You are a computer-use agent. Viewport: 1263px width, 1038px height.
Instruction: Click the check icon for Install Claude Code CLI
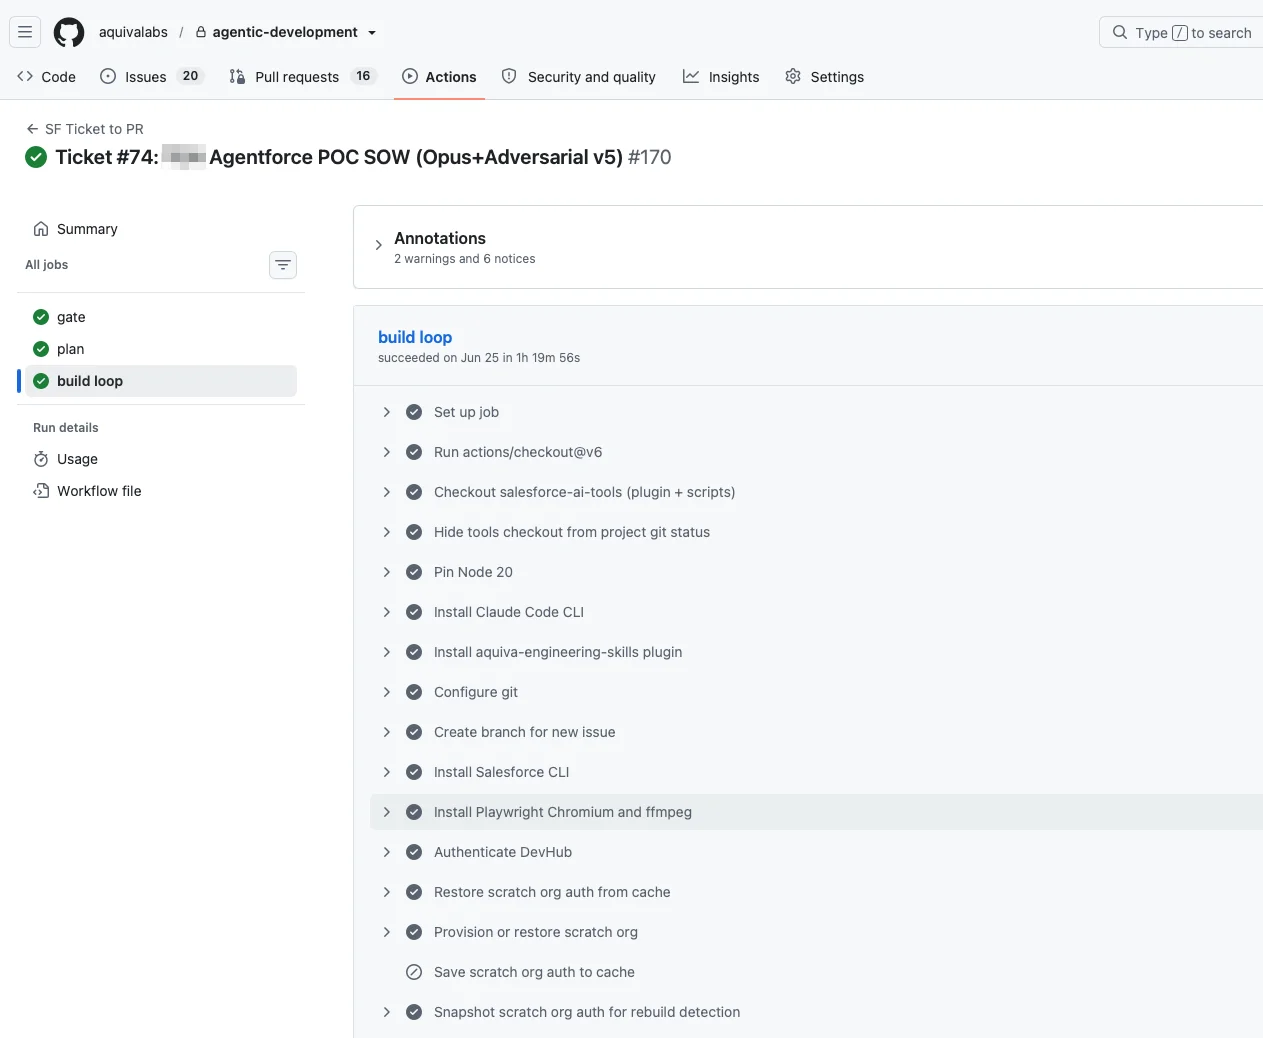414,612
